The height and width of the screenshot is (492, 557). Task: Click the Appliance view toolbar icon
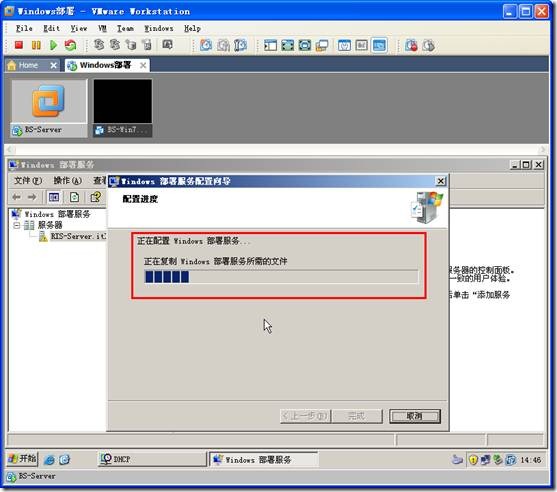tap(362, 45)
